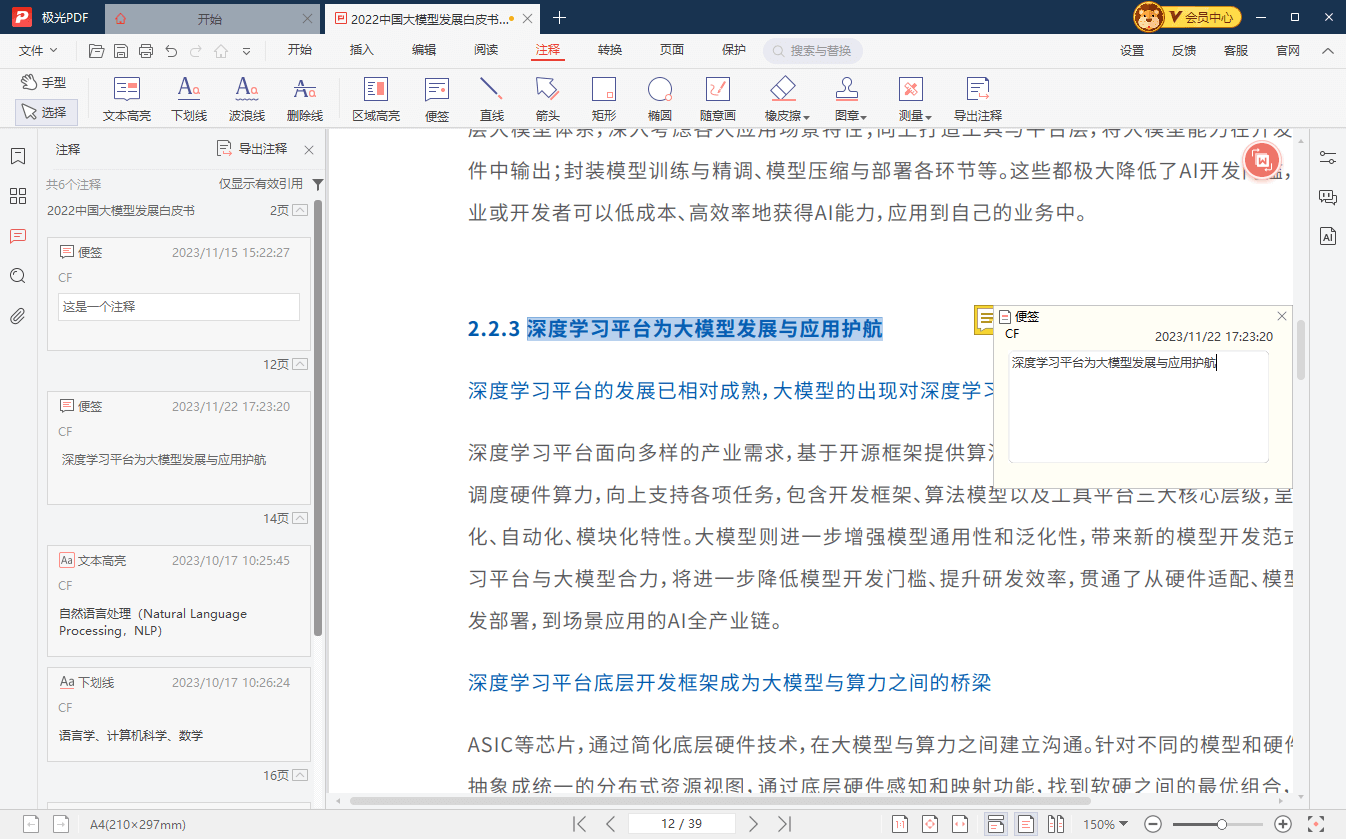Open the 150% zoom level dropdown
The image size is (1346, 839).
pos(1105,824)
